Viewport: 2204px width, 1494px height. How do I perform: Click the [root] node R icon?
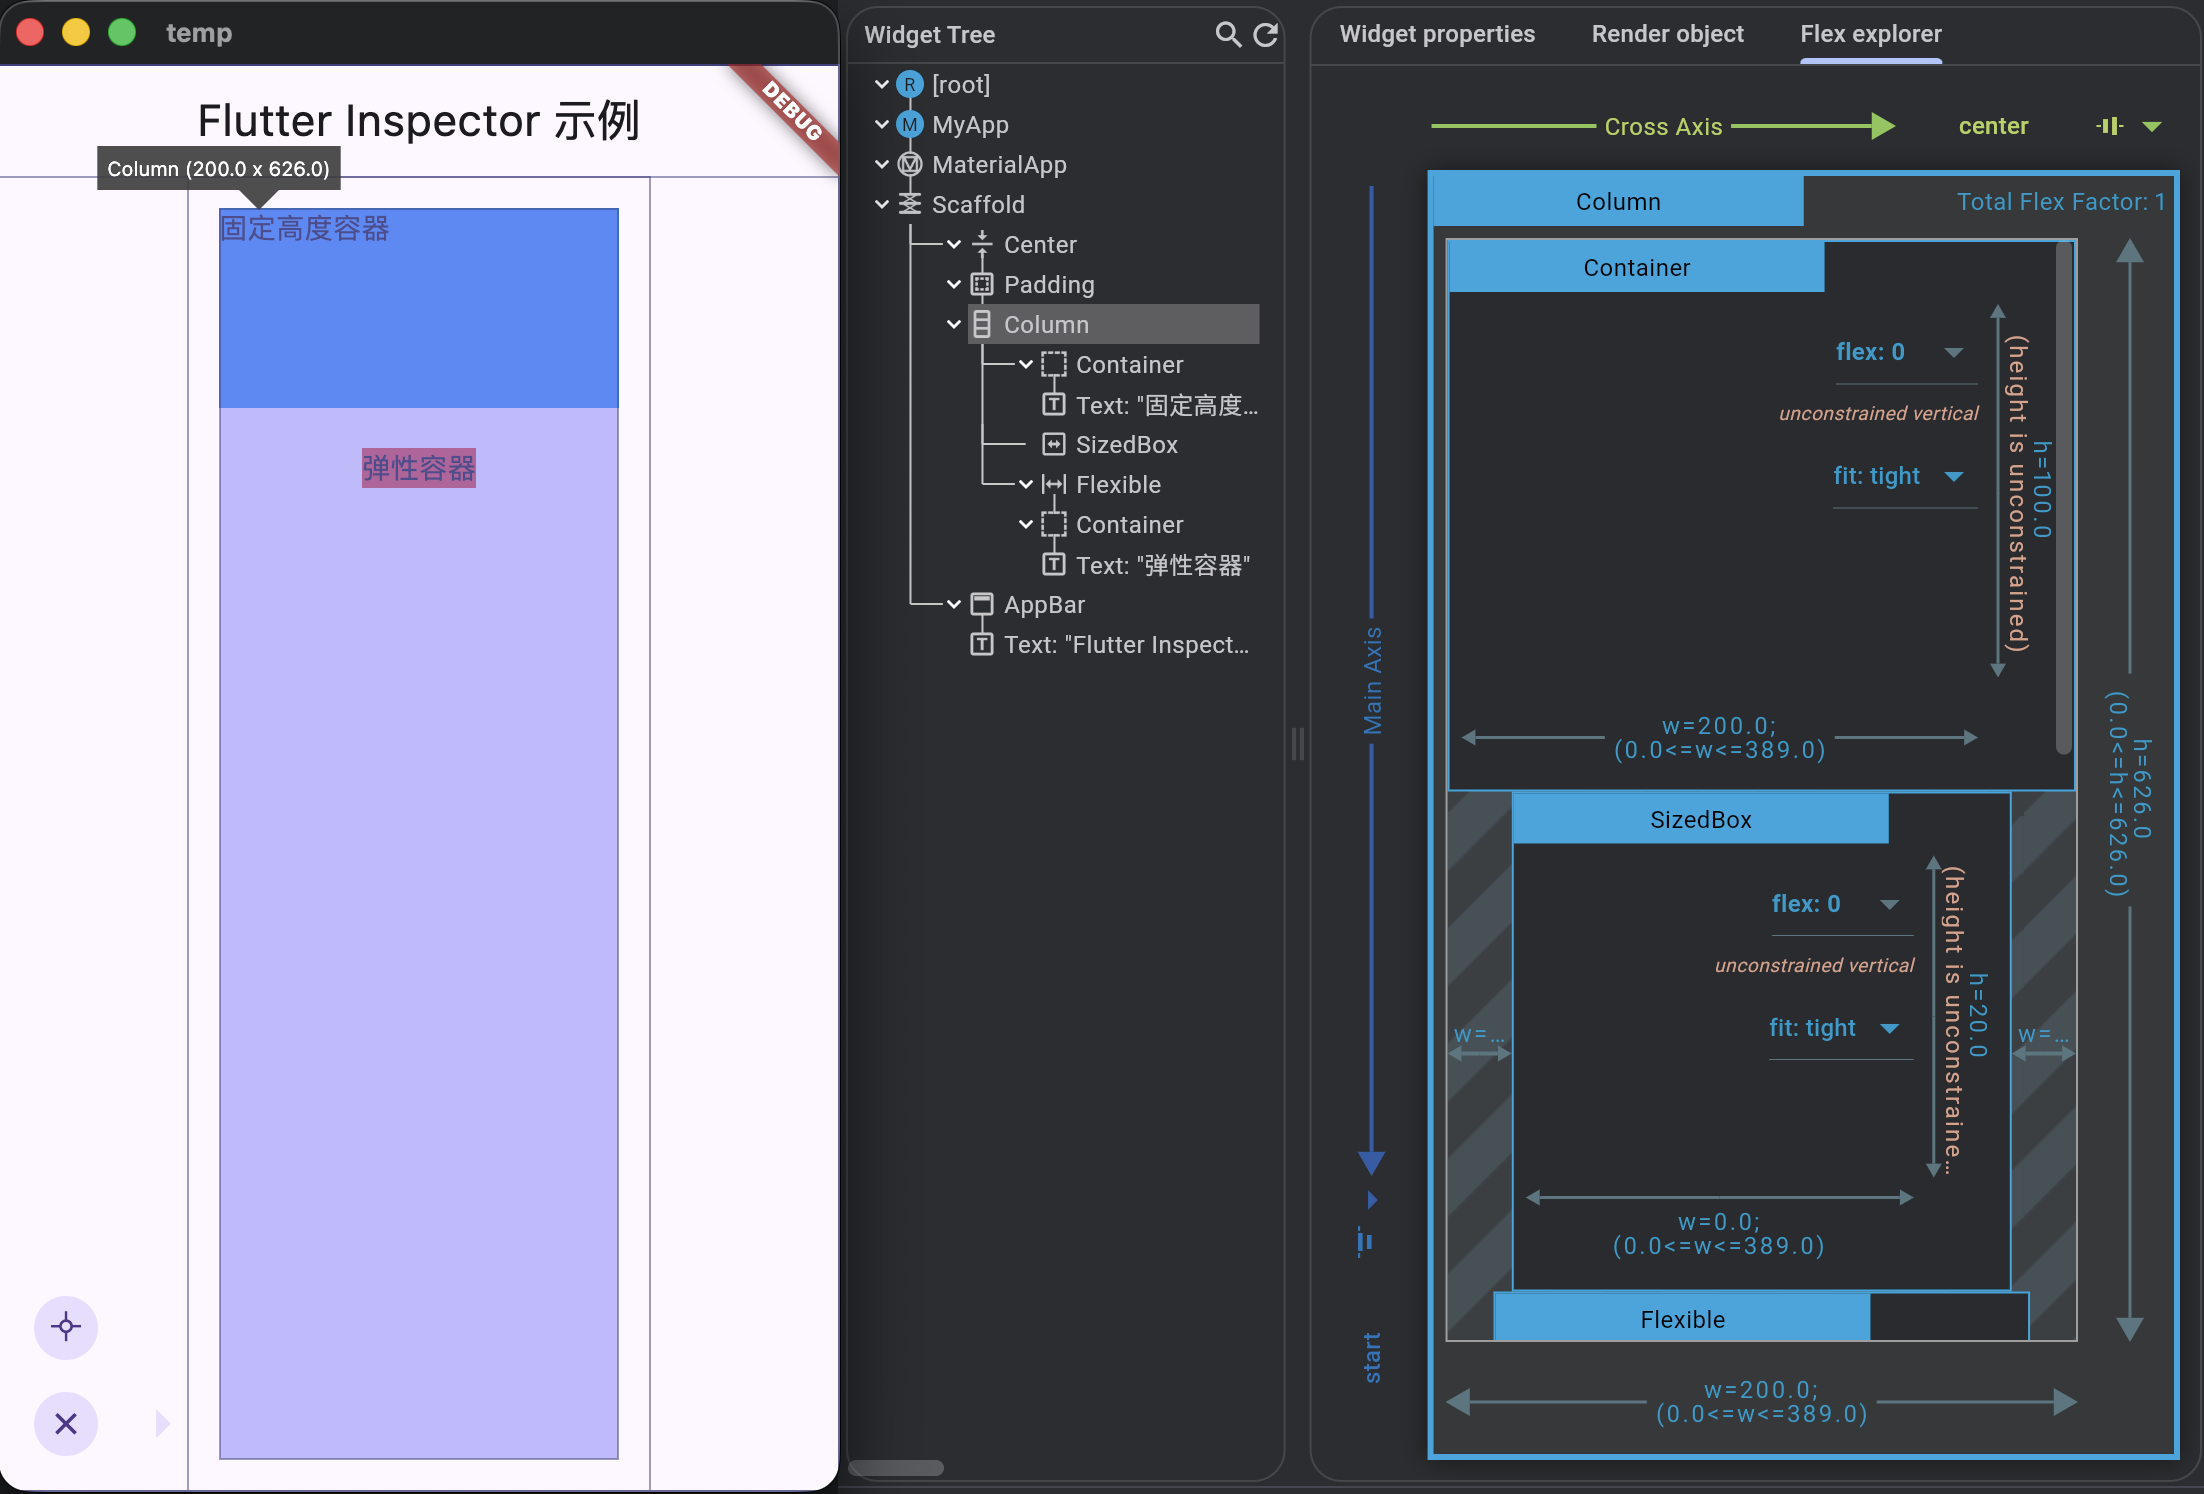coord(910,85)
